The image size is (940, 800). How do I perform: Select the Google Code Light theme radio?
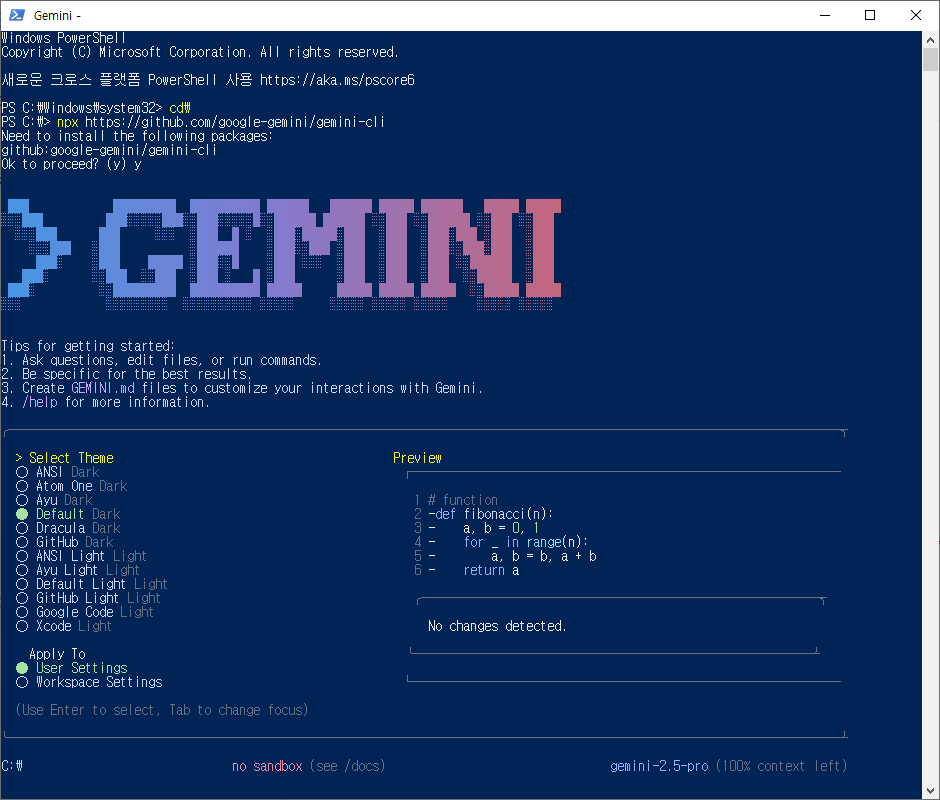tap(22, 612)
